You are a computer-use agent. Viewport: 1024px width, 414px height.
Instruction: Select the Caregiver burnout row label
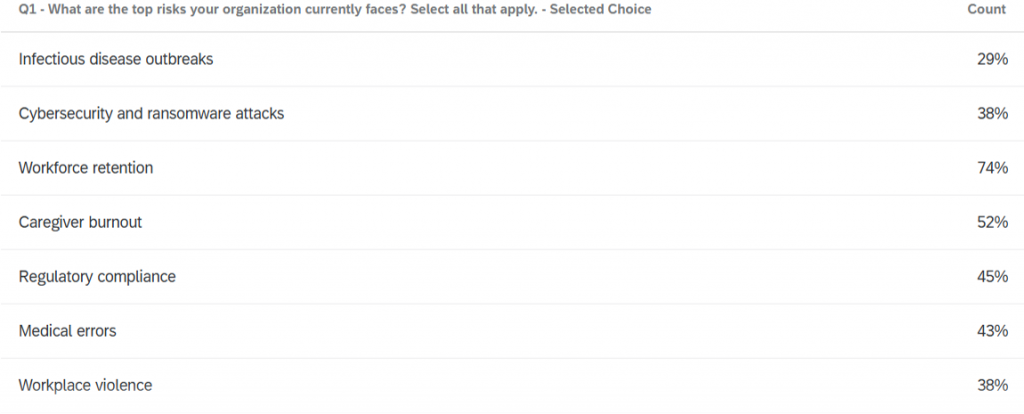coord(80,223)
